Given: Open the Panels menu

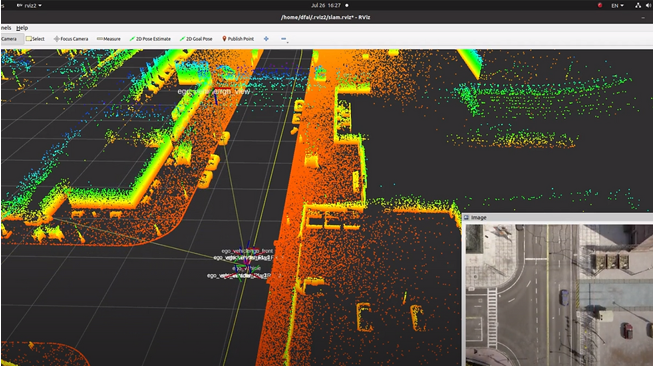Looking at the screenshot, I should 5,28.
